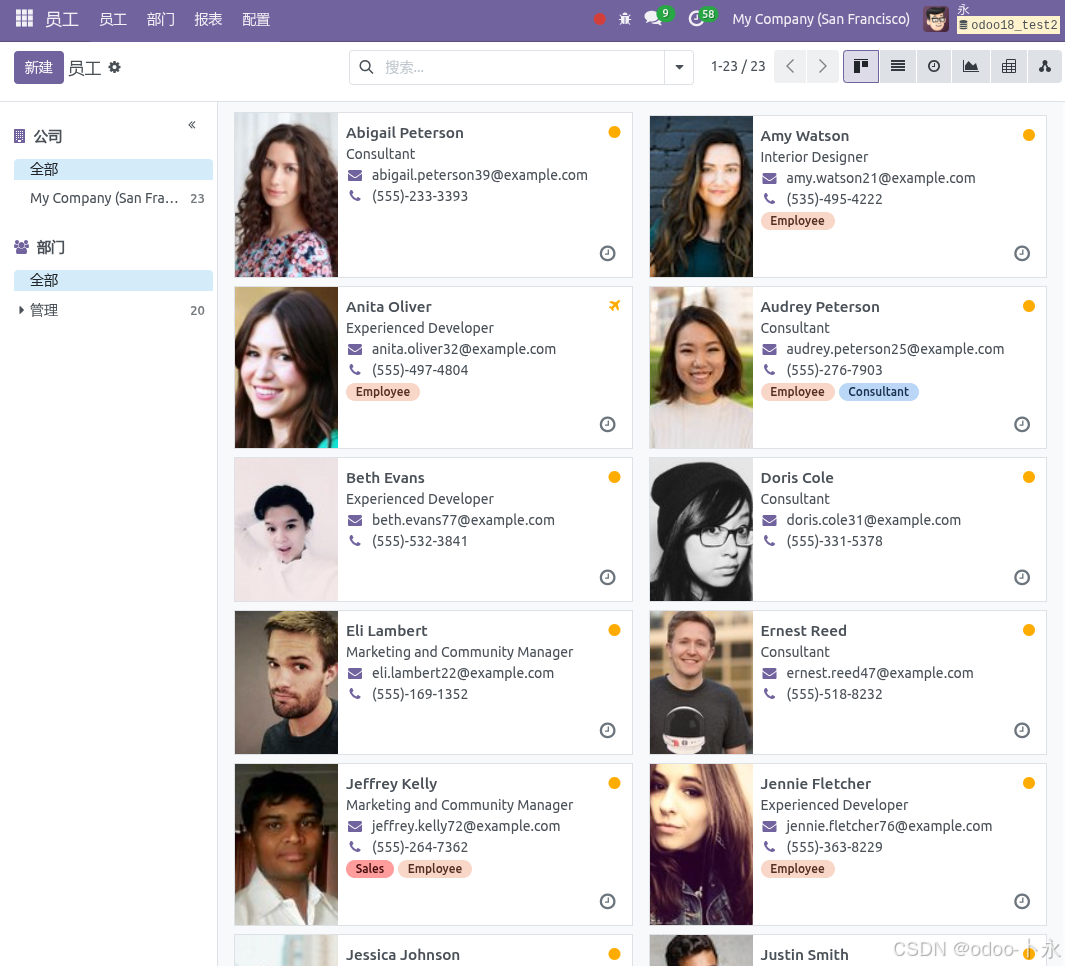The image size is (1065, 966).
Task: Open activity clock on Audrey Peterson card
Action: (1022, 425)
